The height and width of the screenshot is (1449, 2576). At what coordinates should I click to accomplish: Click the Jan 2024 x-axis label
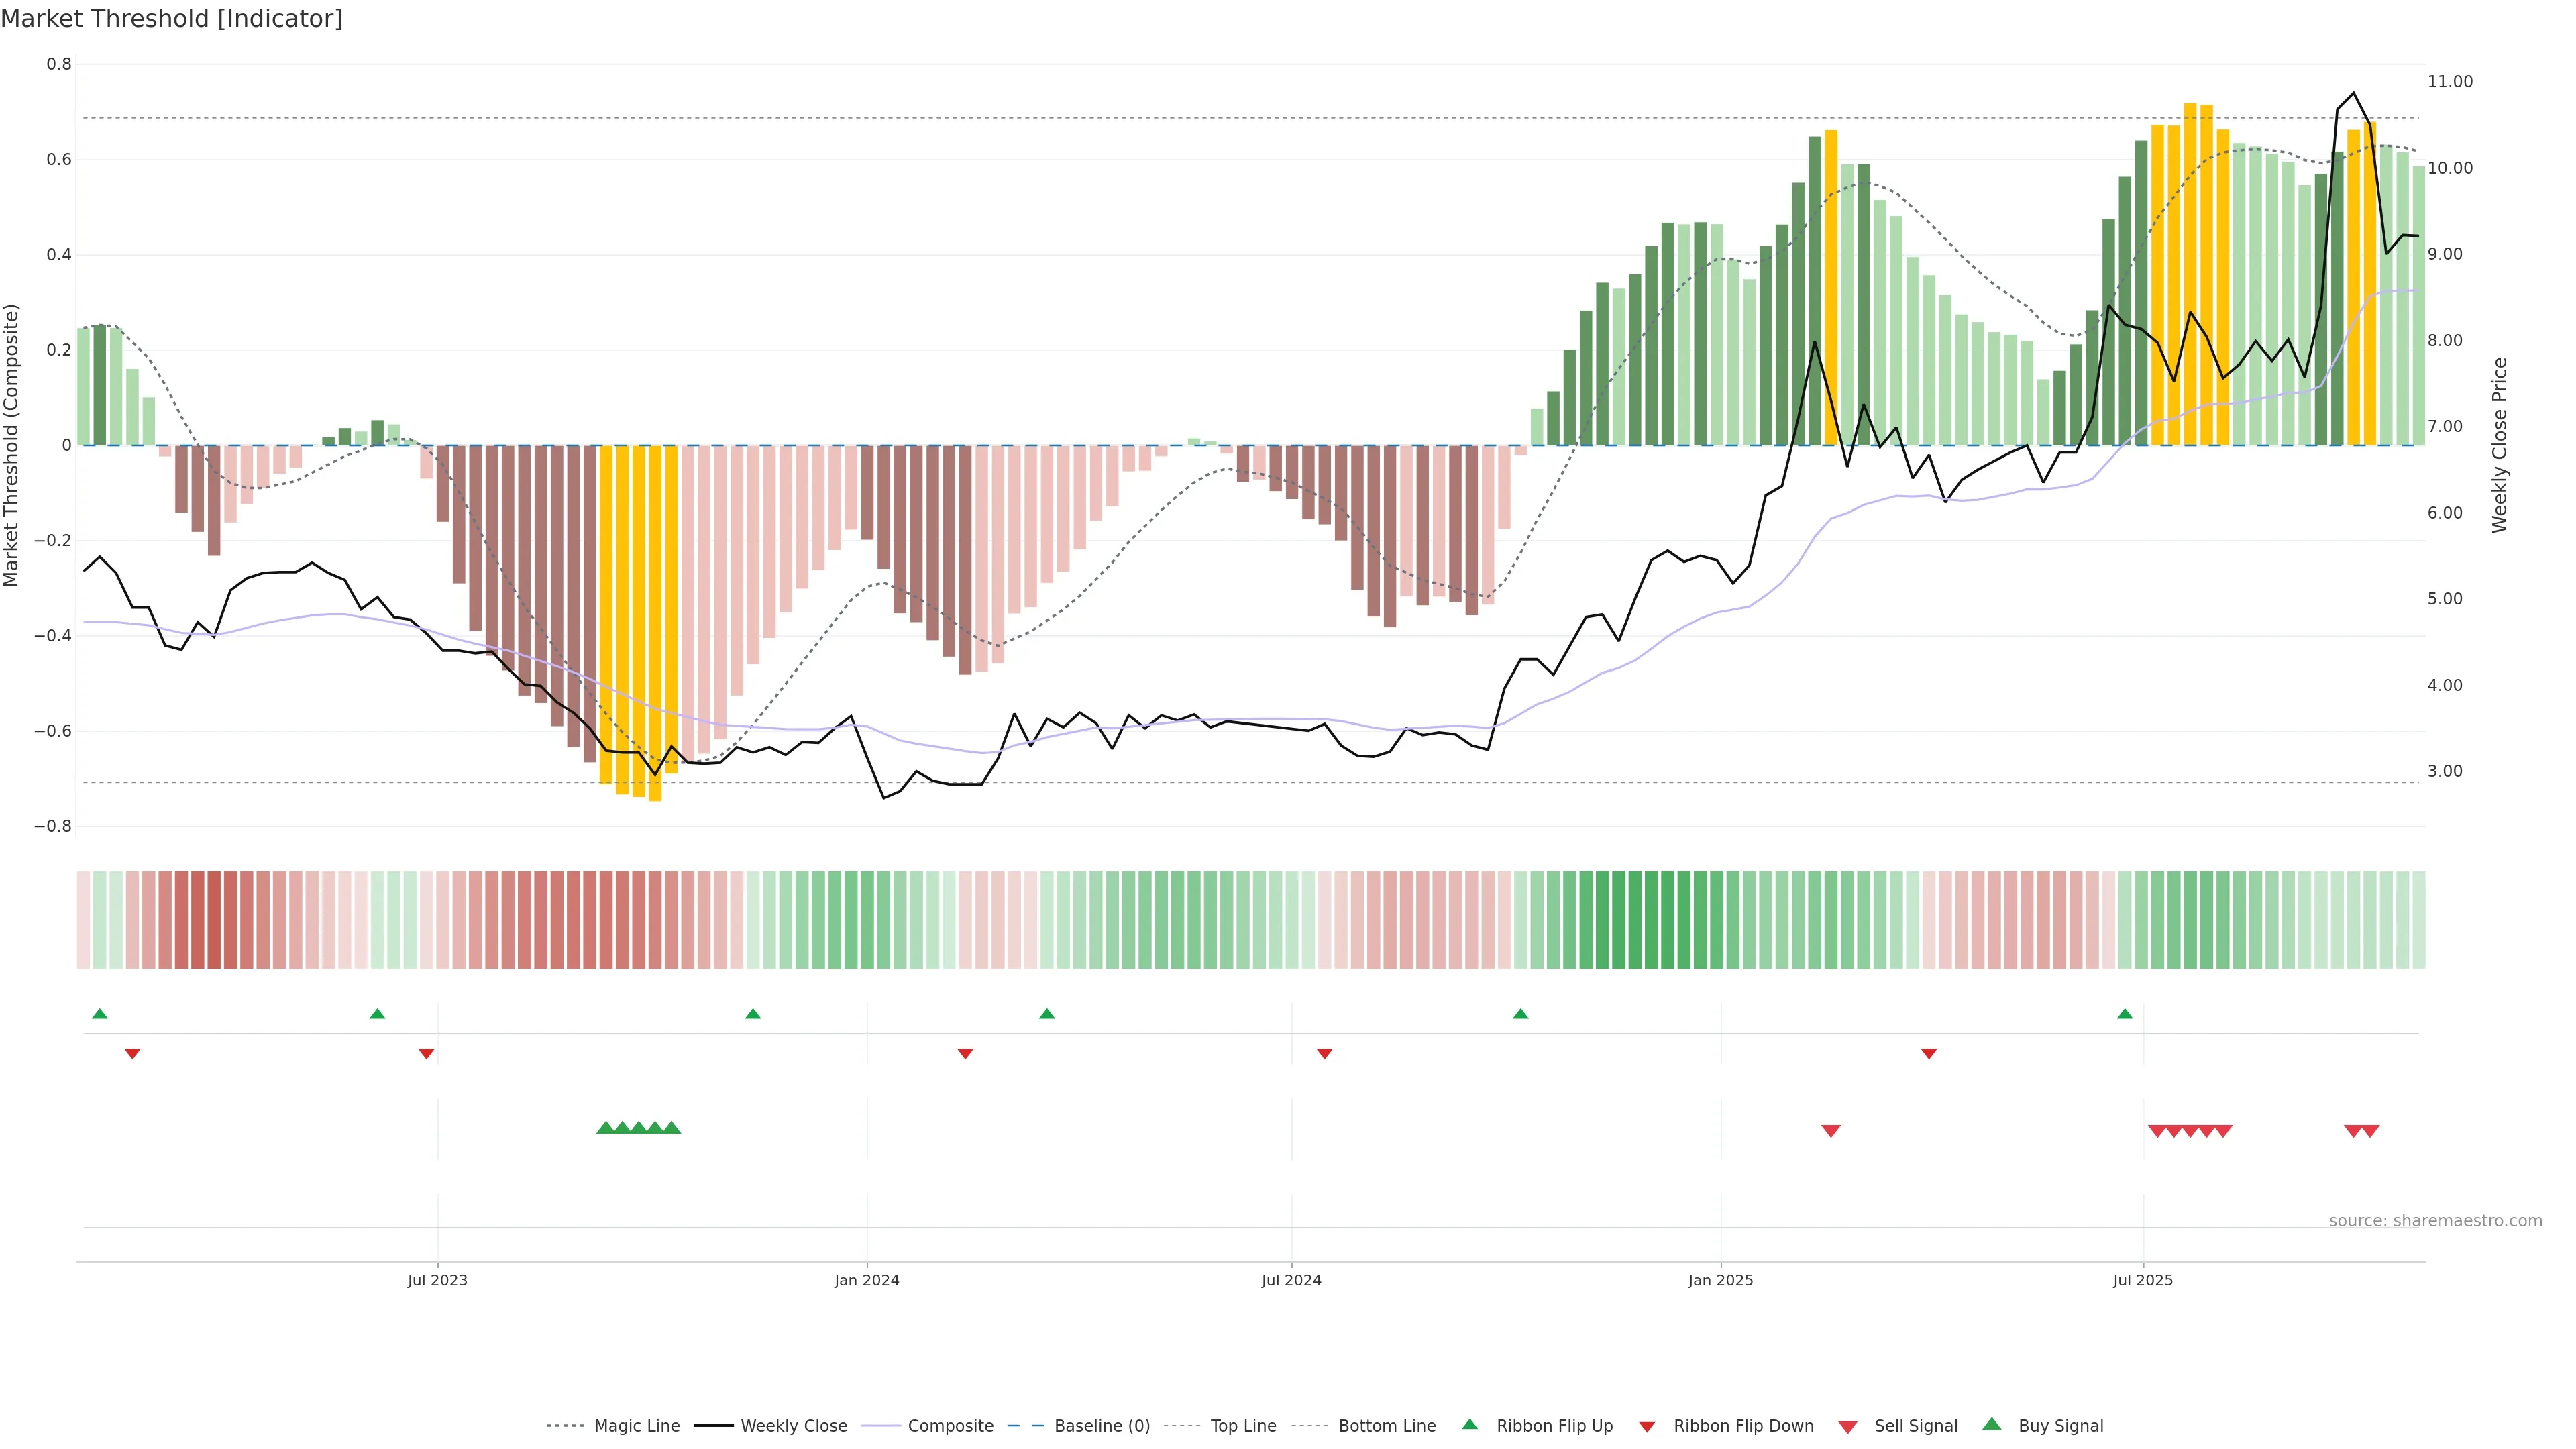pyautogui.click(x=866, y=1280)
